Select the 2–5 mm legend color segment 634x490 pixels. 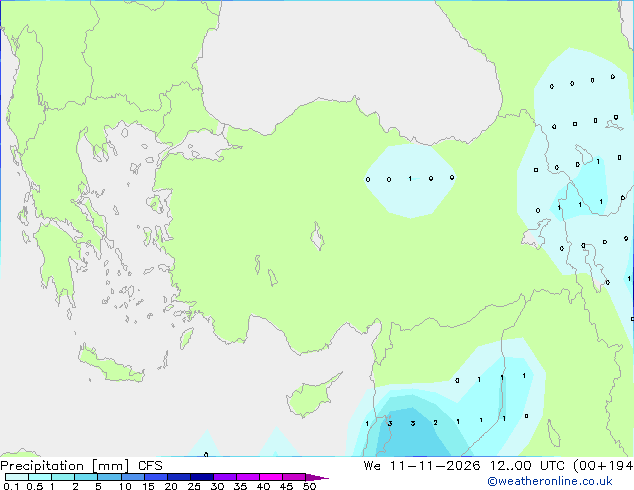86,477
